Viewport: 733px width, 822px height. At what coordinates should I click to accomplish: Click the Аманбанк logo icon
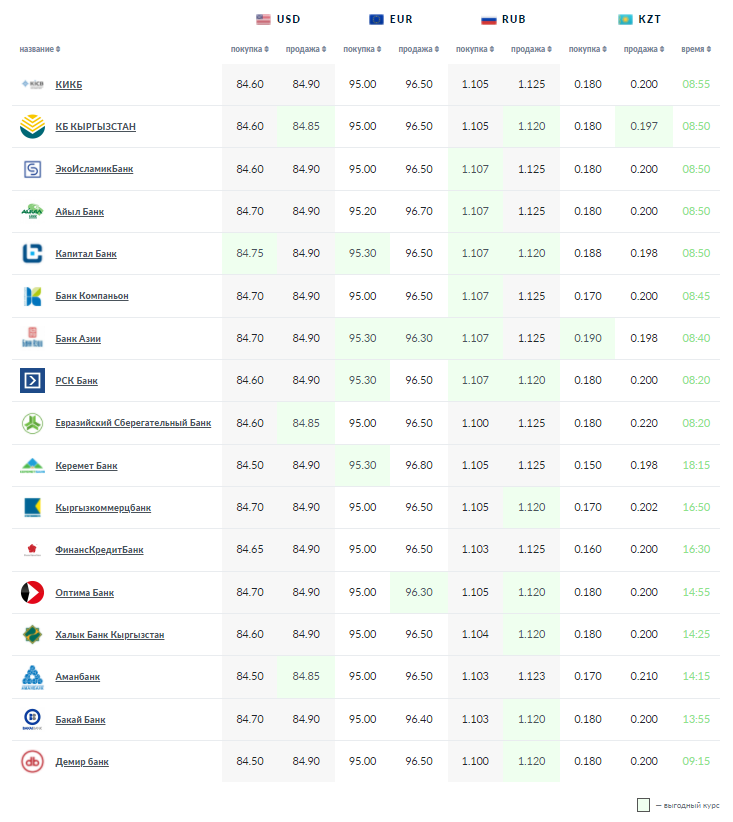(x=32, y=677)
